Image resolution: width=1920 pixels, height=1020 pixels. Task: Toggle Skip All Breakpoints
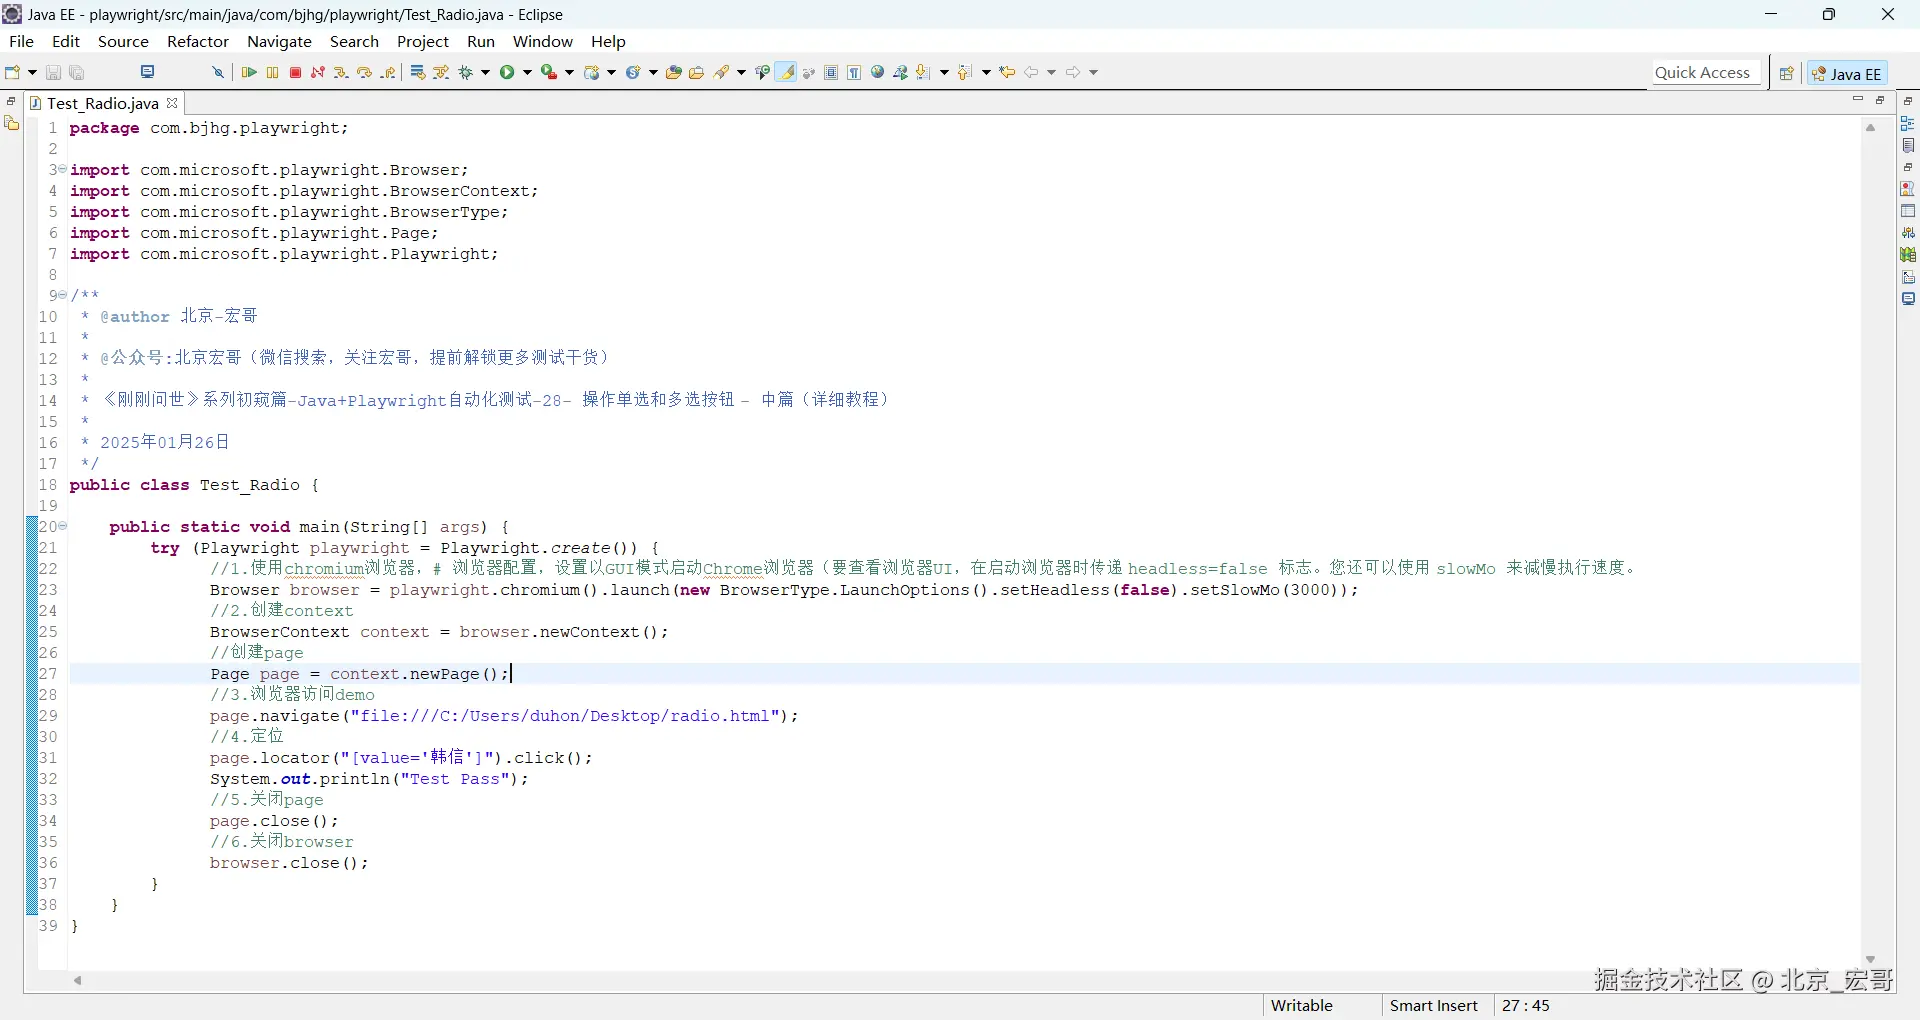(217, 72)
